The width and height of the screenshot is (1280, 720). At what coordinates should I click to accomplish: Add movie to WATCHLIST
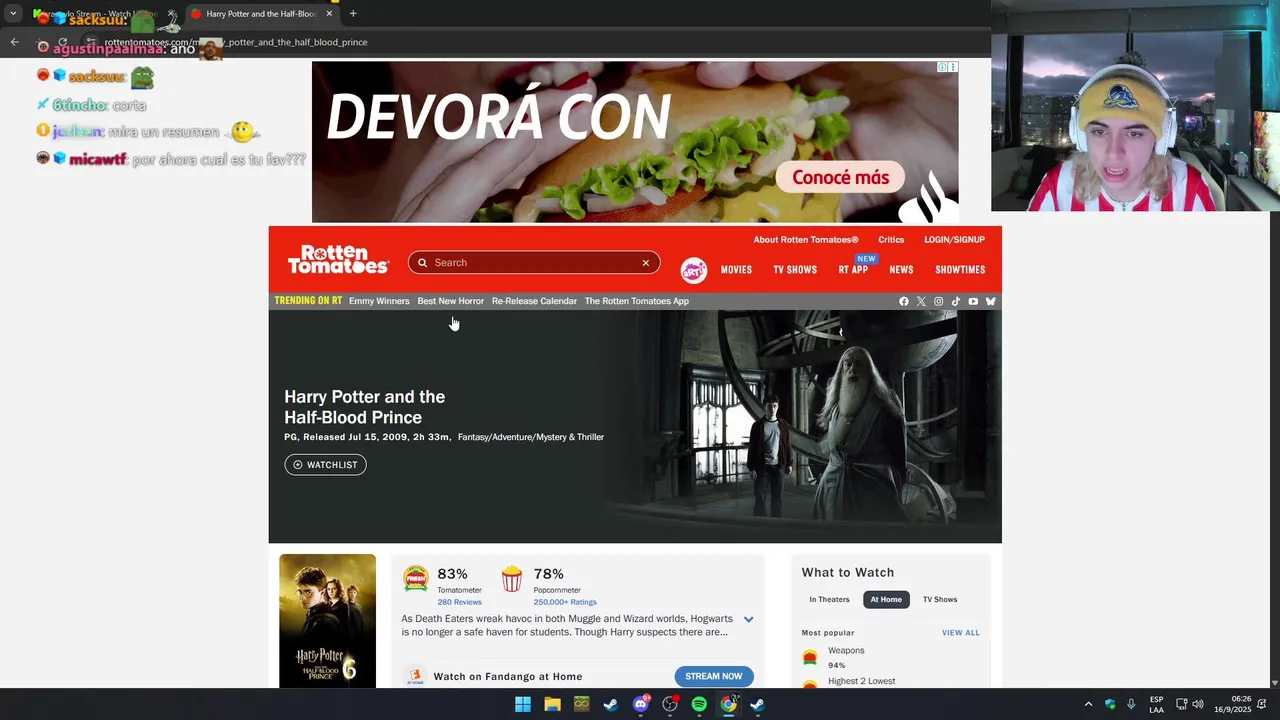(325, 465)
